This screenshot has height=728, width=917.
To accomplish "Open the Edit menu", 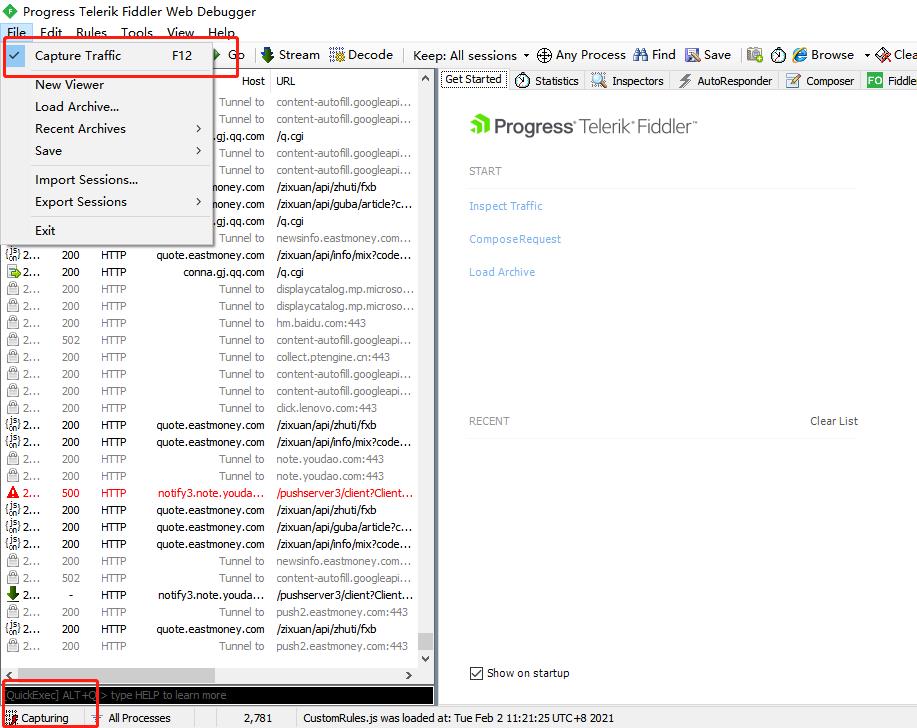I will (51, 32).
